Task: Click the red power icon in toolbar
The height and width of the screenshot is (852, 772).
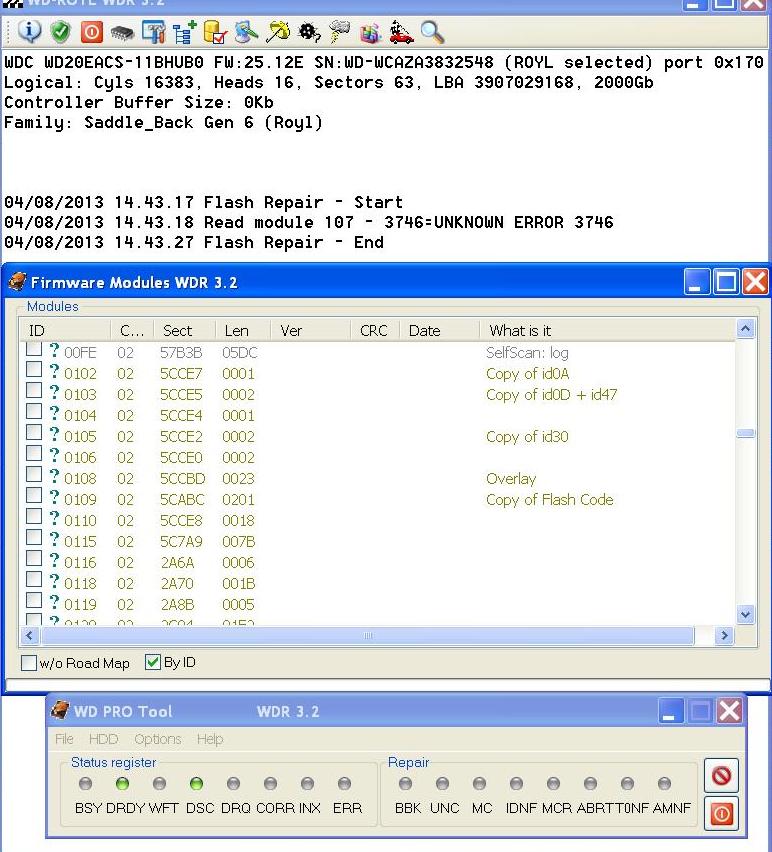Action: pos(92,32)
